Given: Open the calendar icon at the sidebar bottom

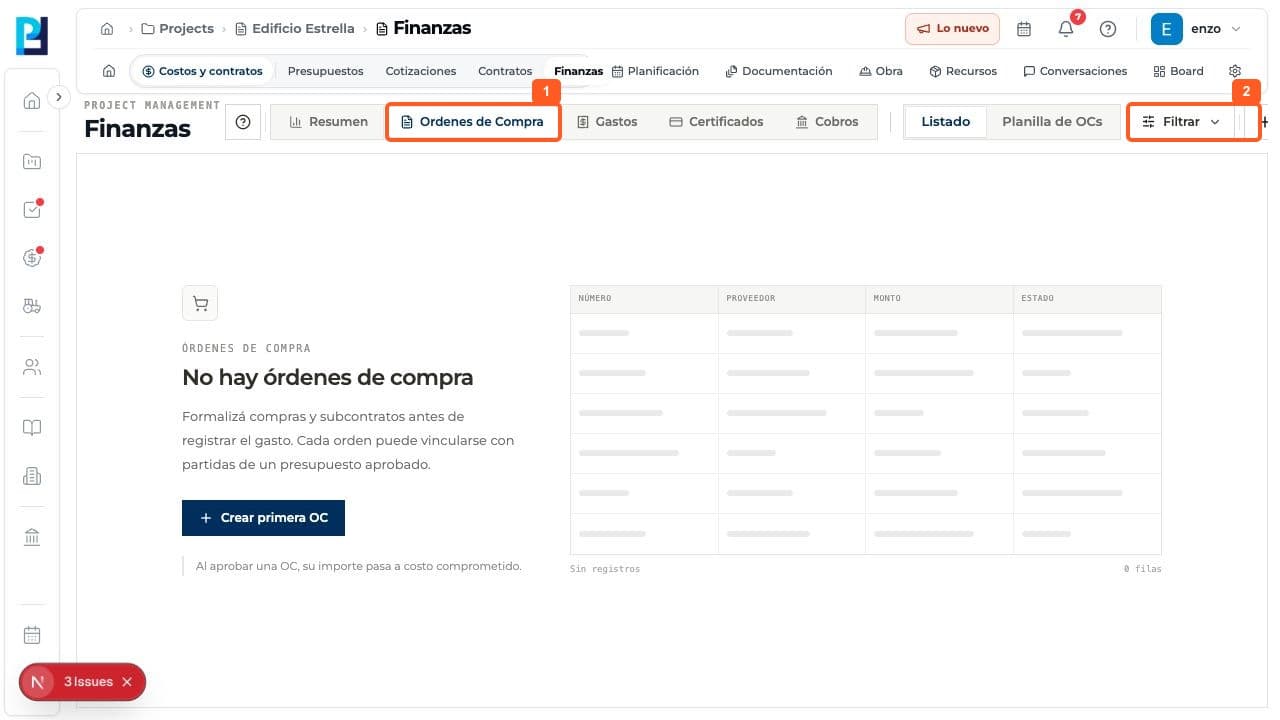Looking at the screenshot, I should 32,635.
